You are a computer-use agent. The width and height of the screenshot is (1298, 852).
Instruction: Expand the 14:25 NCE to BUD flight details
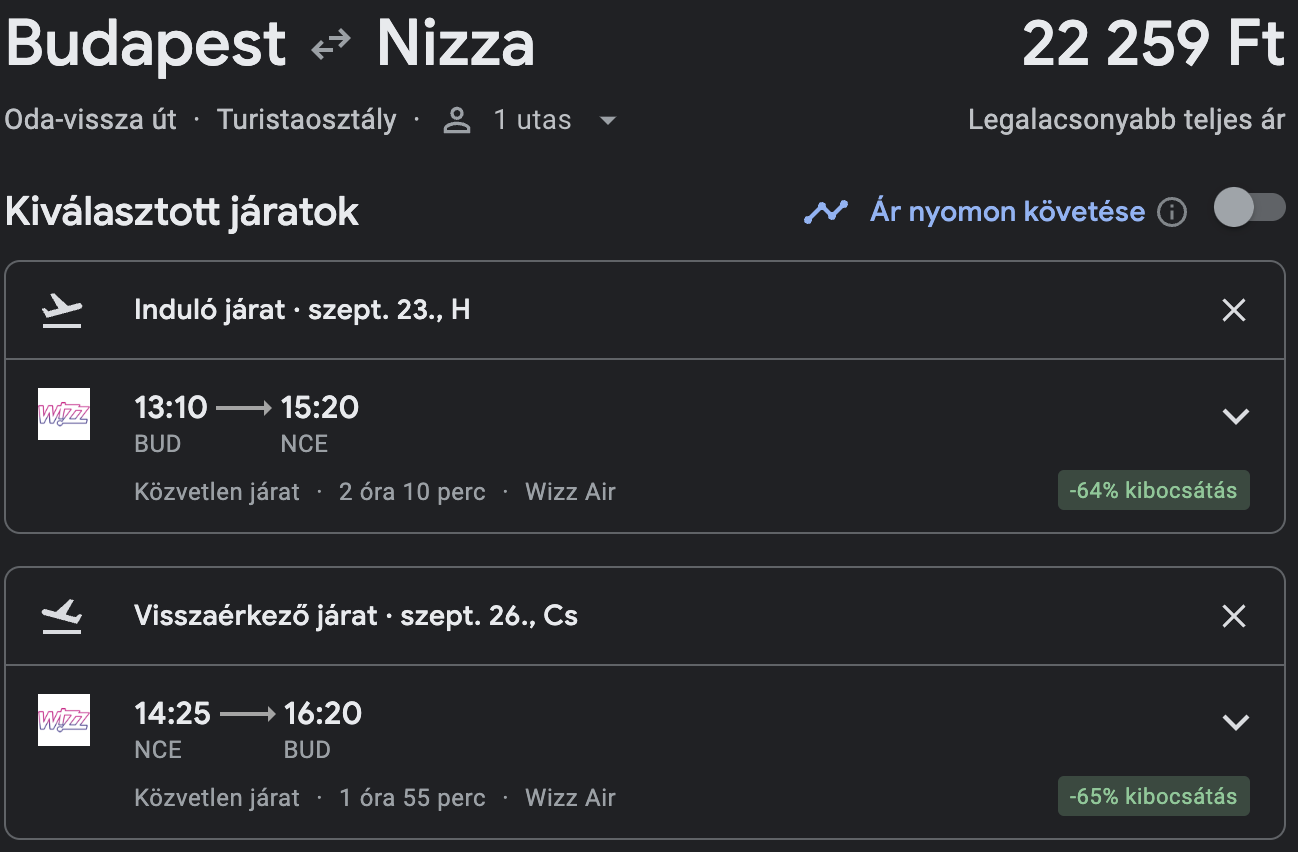(x=1237, y=722)
